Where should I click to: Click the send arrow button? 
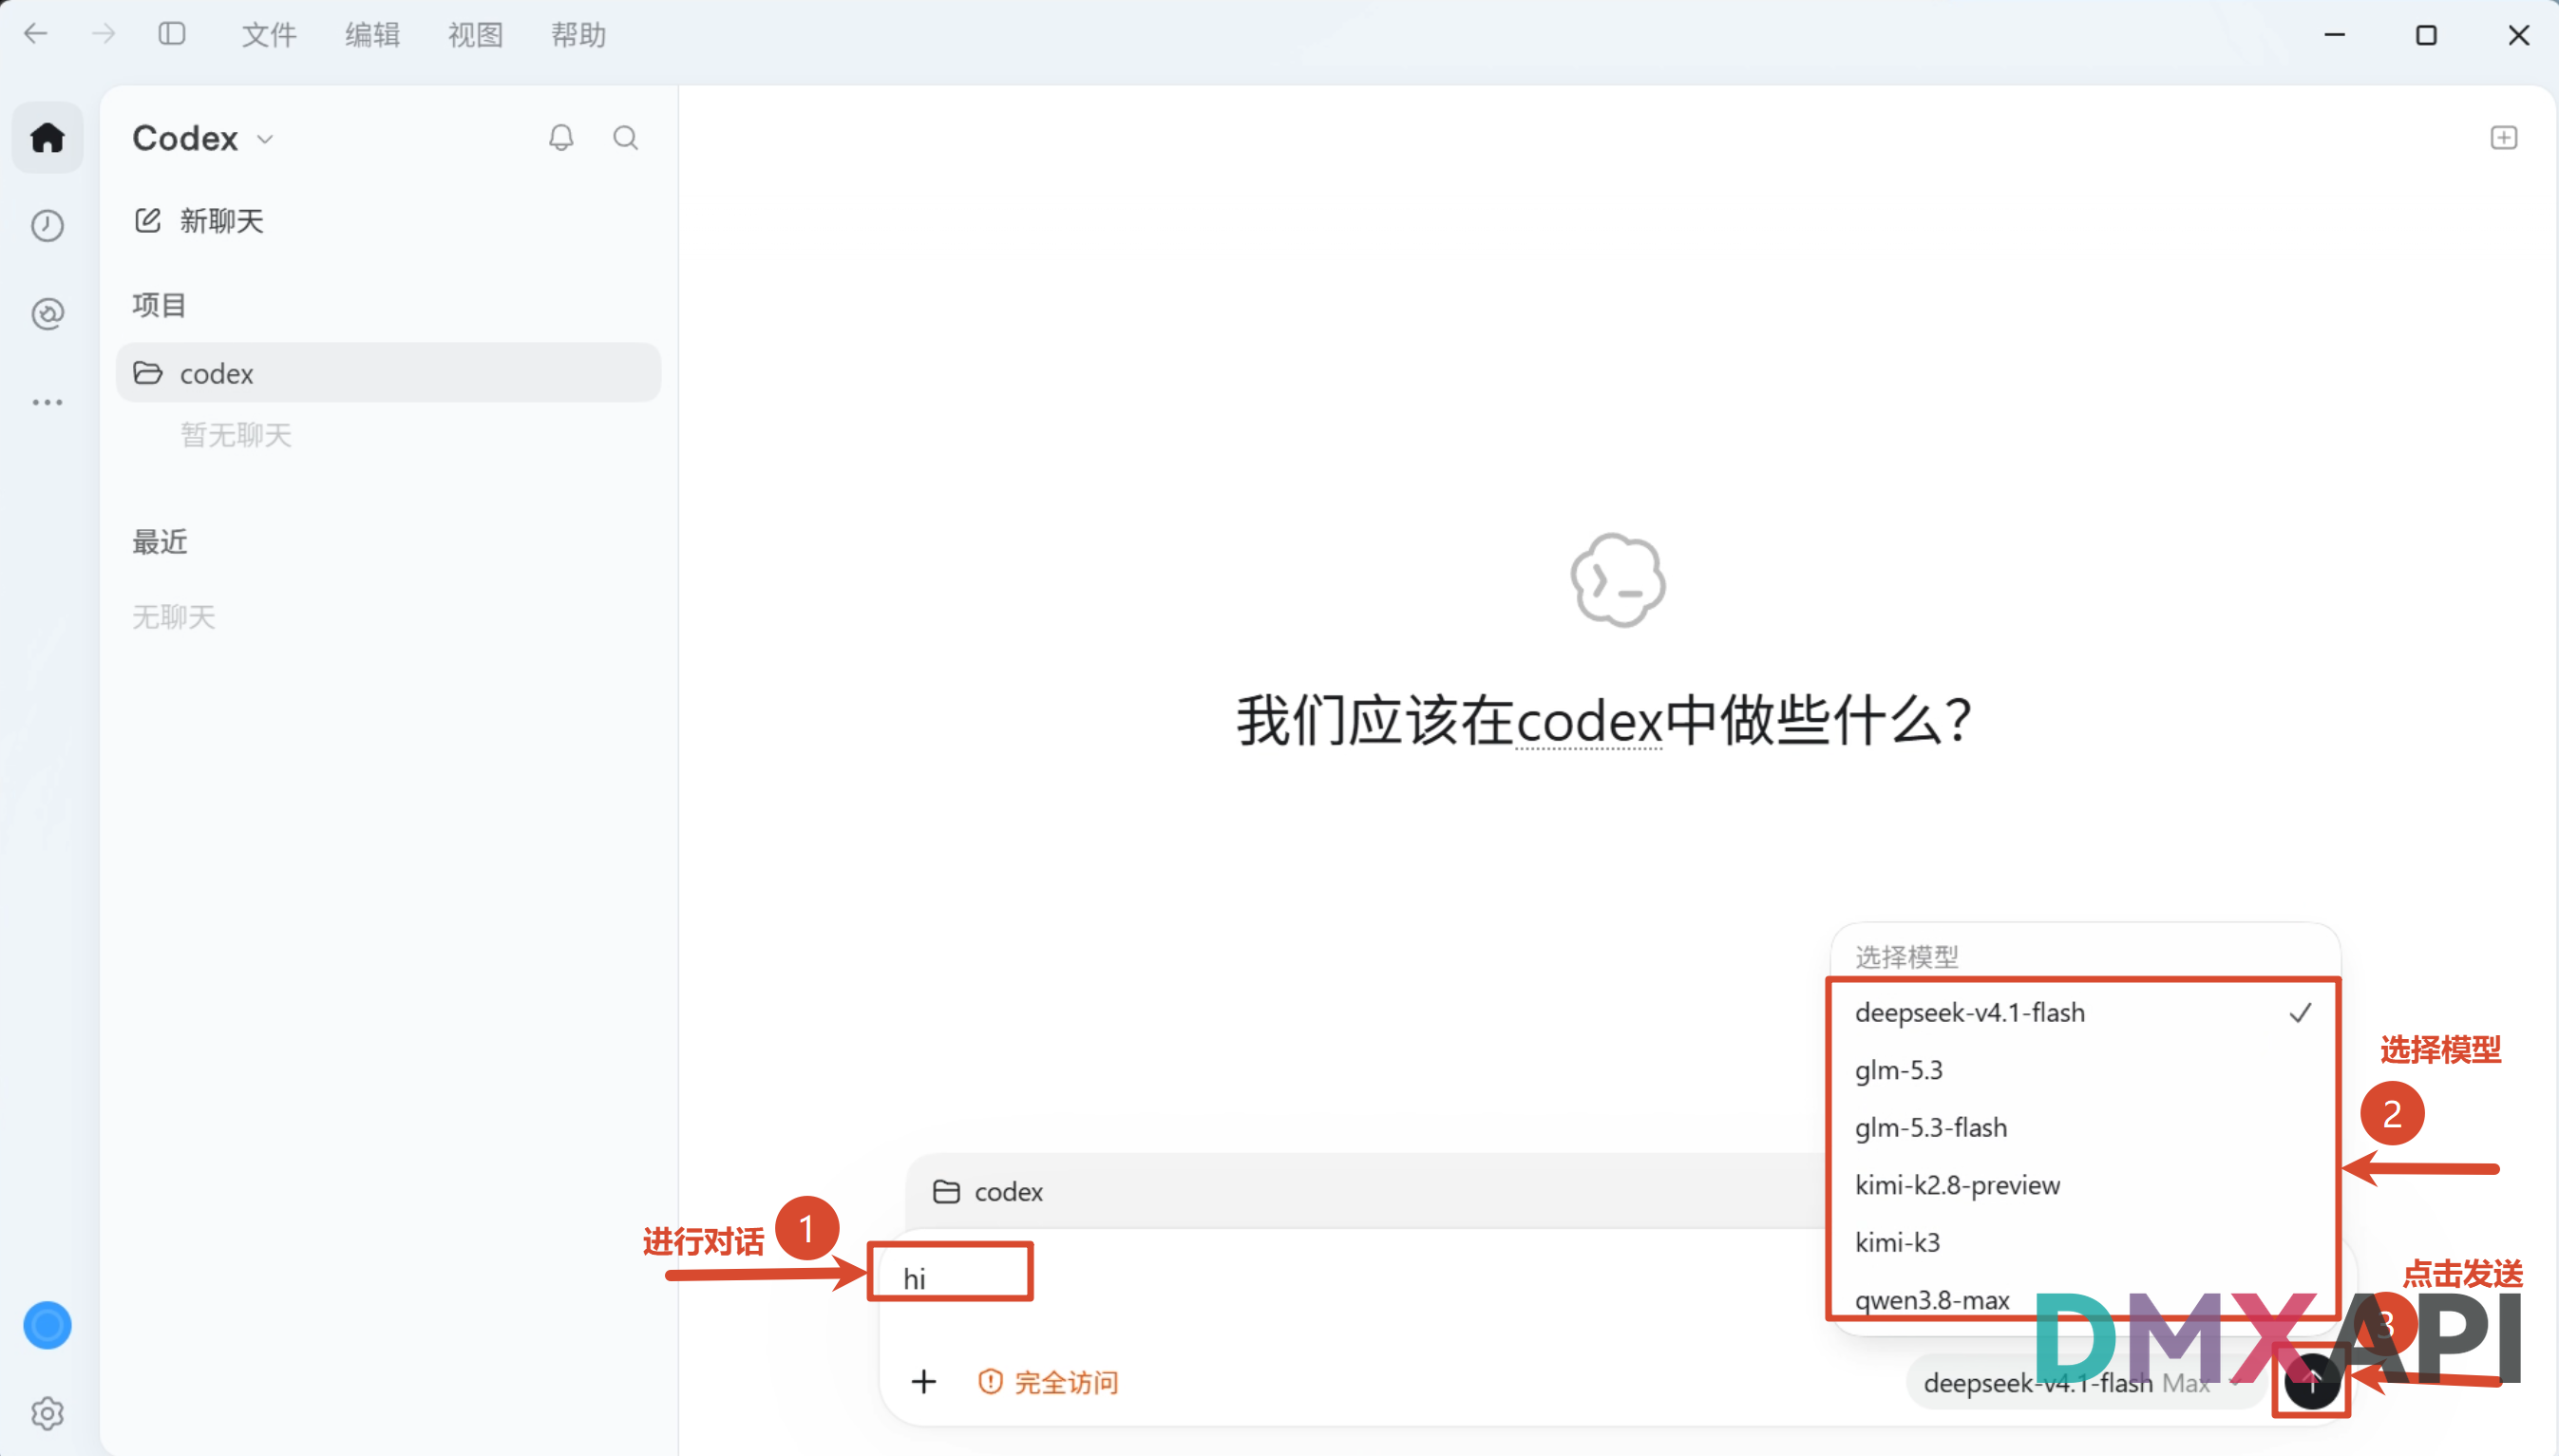[x=2312, y=1382]
